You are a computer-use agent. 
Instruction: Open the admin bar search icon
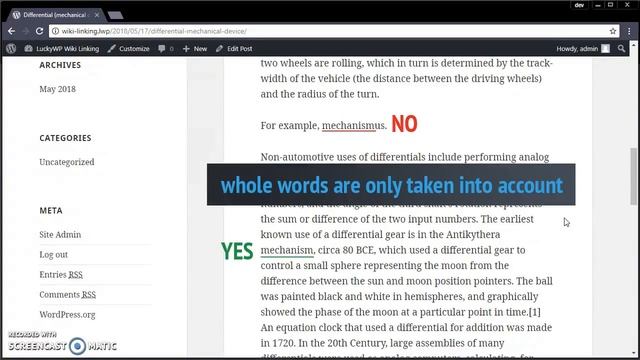pyautogui.click(x=621, y=49)
